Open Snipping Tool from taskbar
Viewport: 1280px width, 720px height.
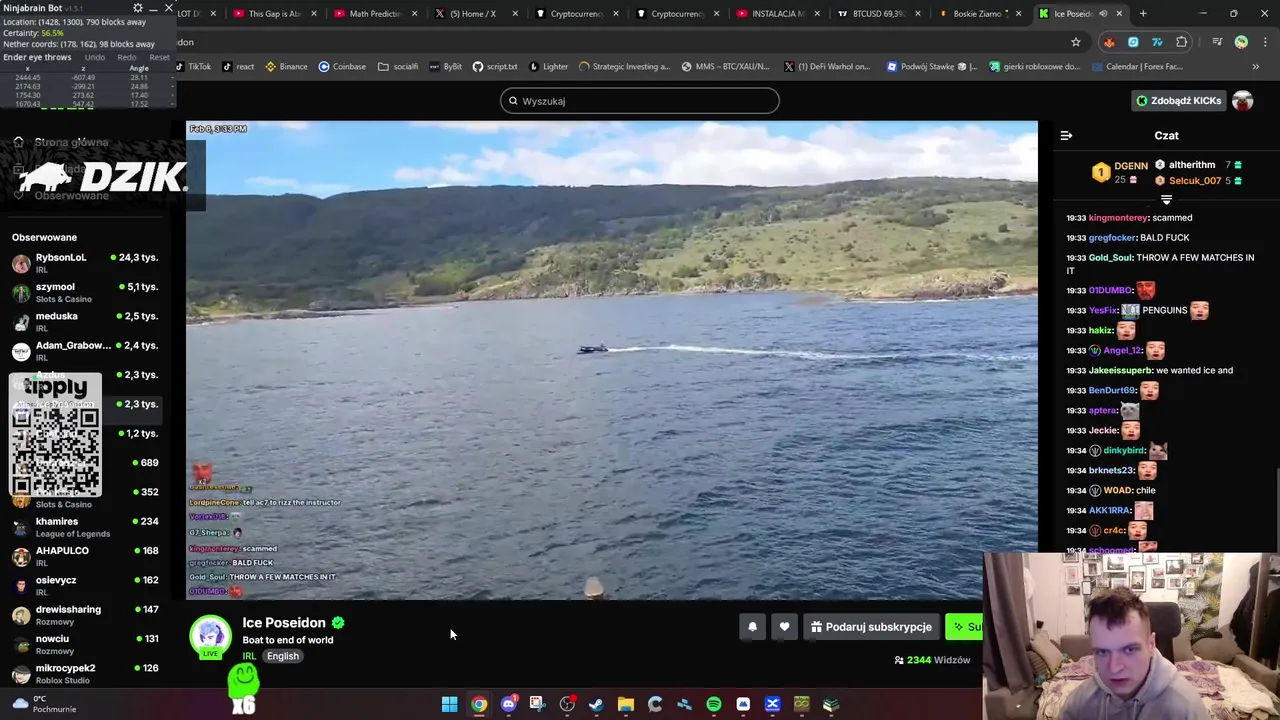538,704
